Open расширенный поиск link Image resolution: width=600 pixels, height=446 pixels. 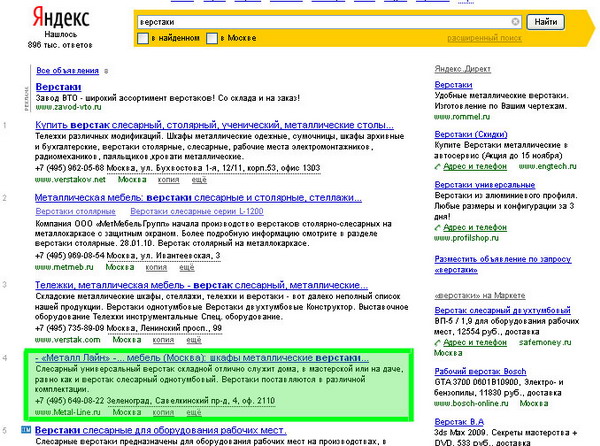pos(484,38)
